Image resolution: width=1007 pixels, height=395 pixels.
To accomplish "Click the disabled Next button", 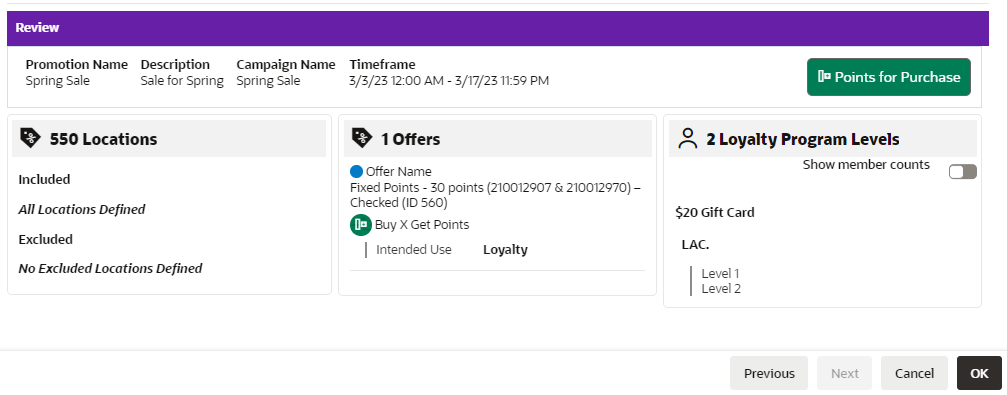I will coord(845,373).
